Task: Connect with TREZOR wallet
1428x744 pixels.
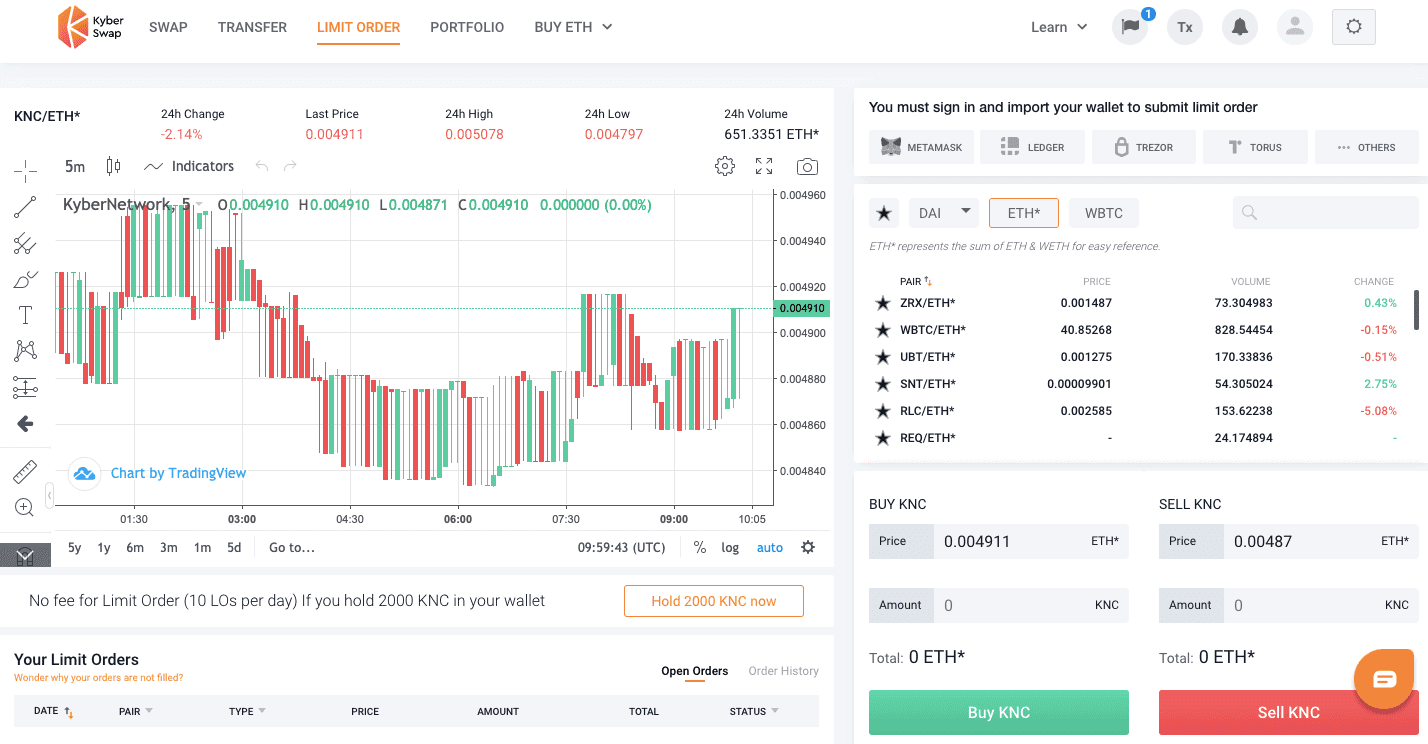Action: (x=1144, y=147)
